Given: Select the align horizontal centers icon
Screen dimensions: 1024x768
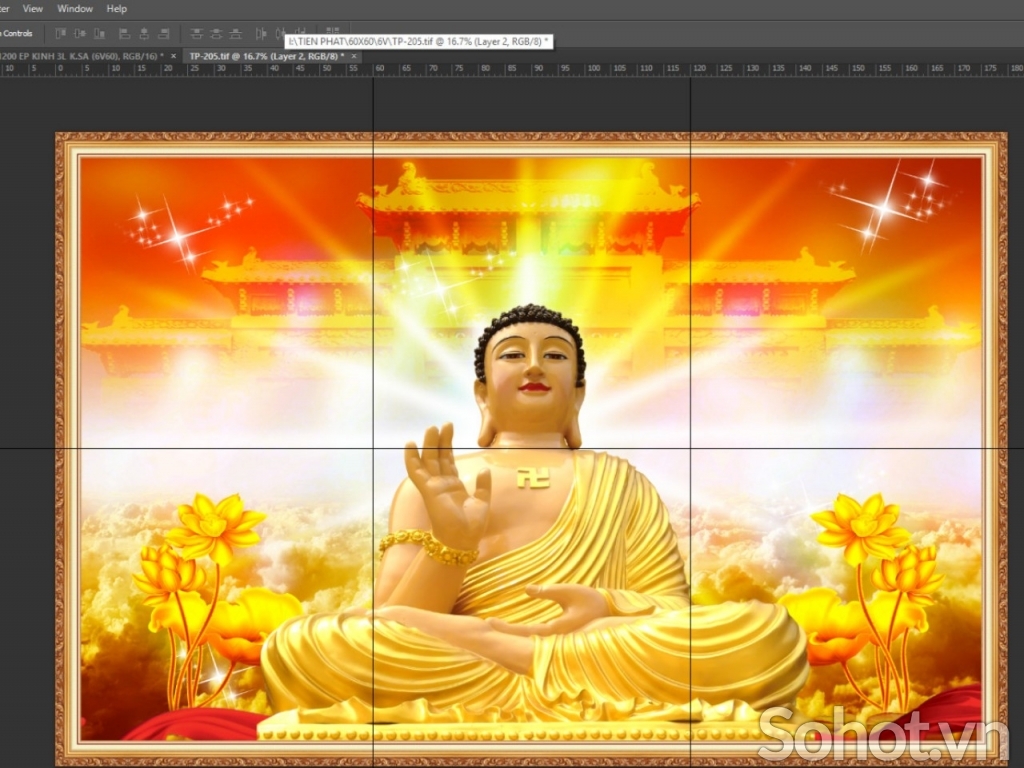Looking at the screenshot, I should click(145, 32).
